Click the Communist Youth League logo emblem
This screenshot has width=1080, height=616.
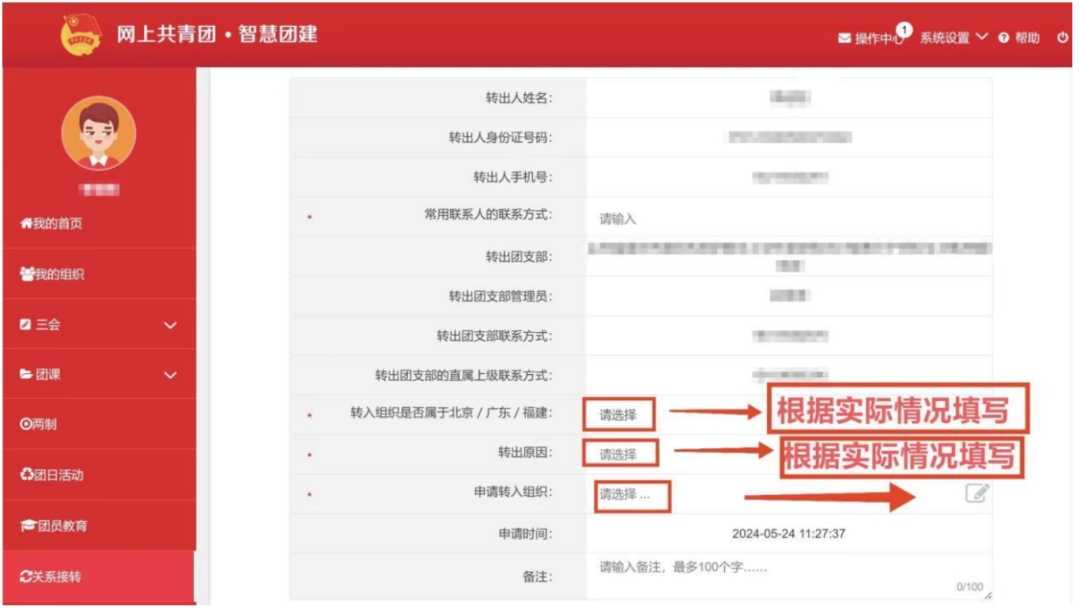(x=81, y=35)
